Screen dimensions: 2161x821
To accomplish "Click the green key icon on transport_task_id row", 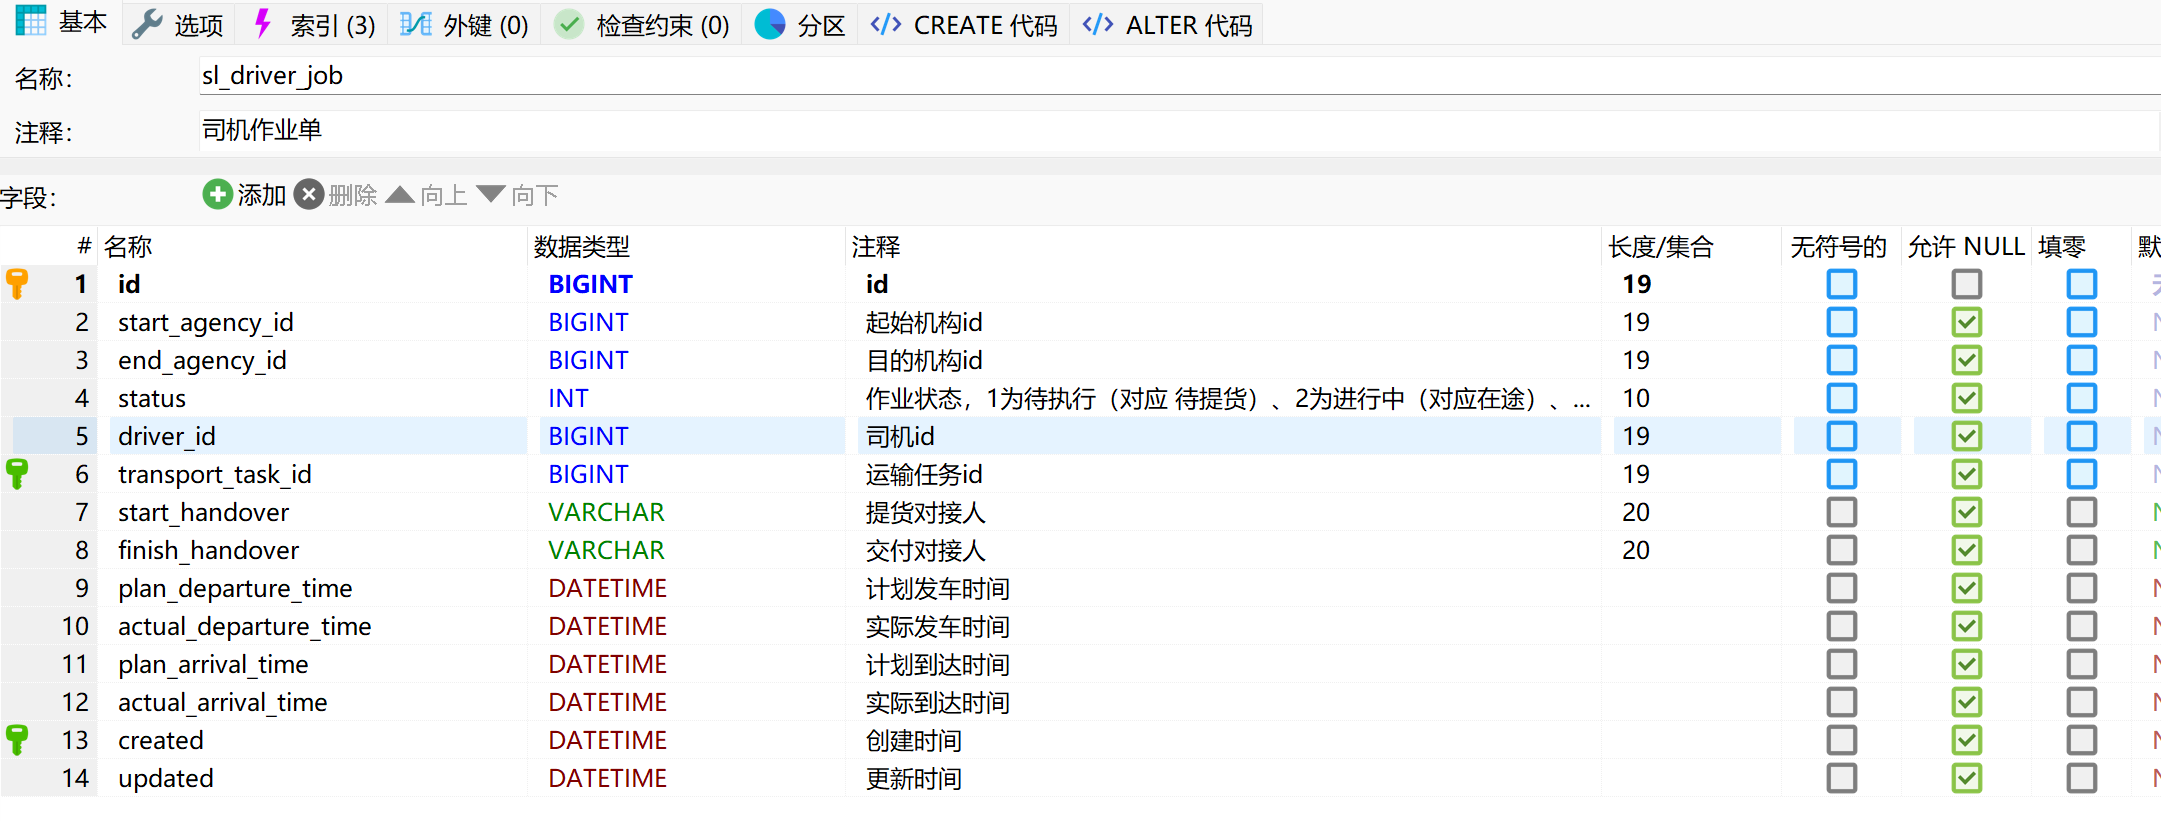I will (x=17, y=474).
